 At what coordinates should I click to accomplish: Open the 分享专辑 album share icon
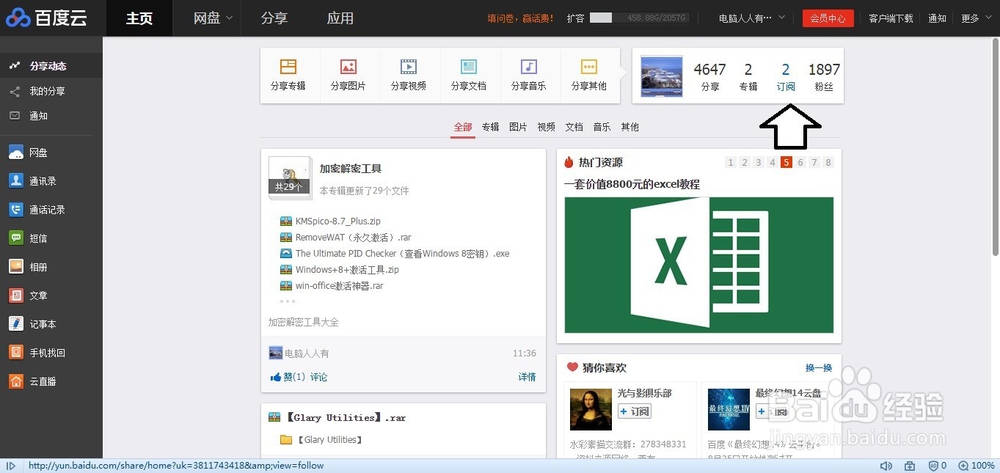click(288, 66)
